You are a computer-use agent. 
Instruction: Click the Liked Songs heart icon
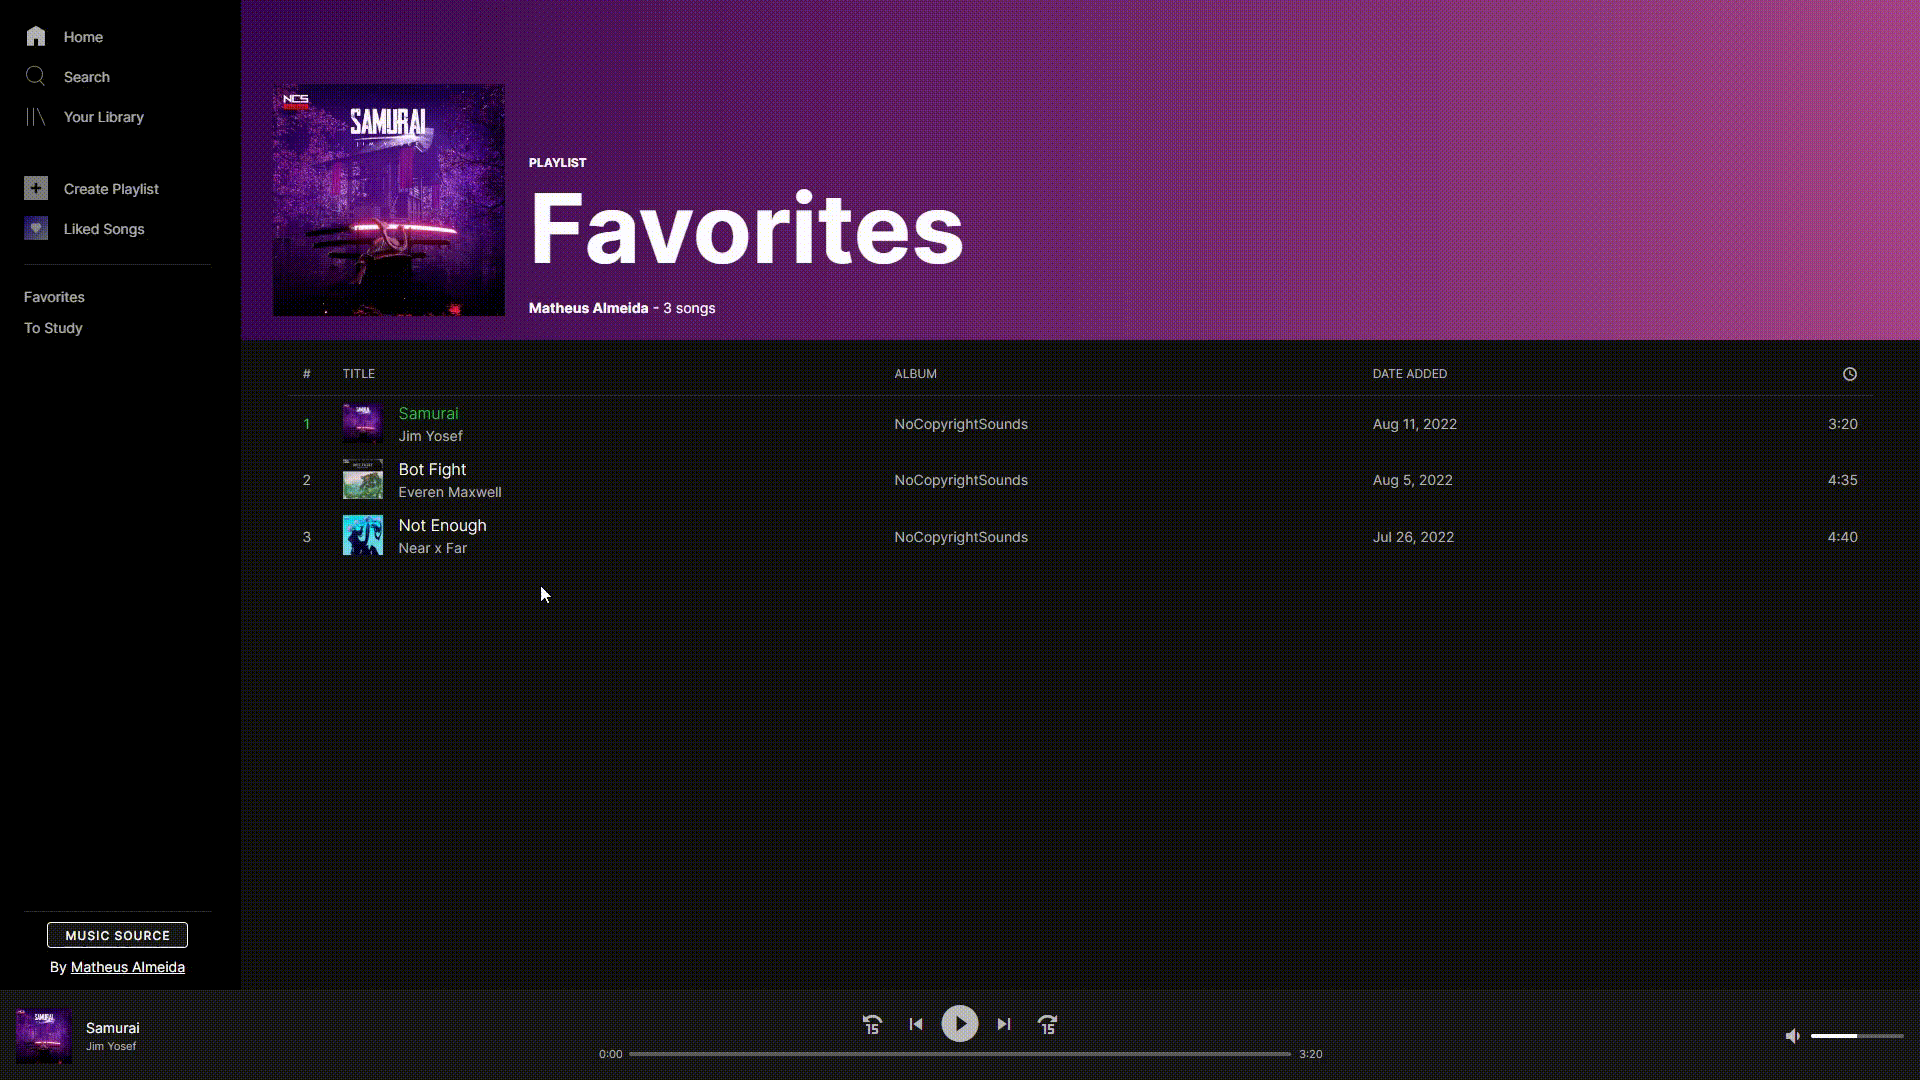click(36, 228)
